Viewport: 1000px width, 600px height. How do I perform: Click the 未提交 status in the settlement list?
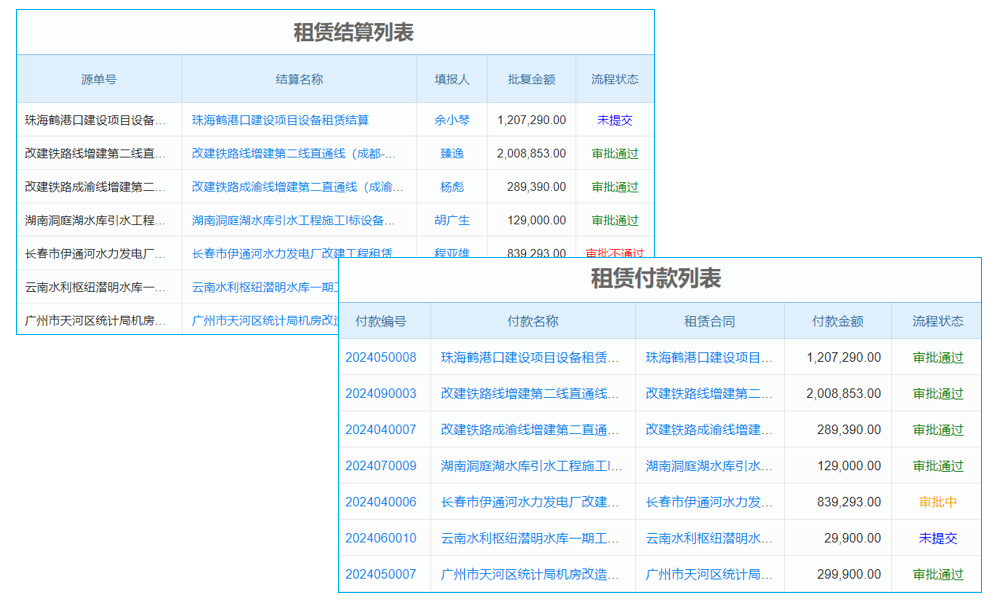pyautogui.click(x=613, y=121)
